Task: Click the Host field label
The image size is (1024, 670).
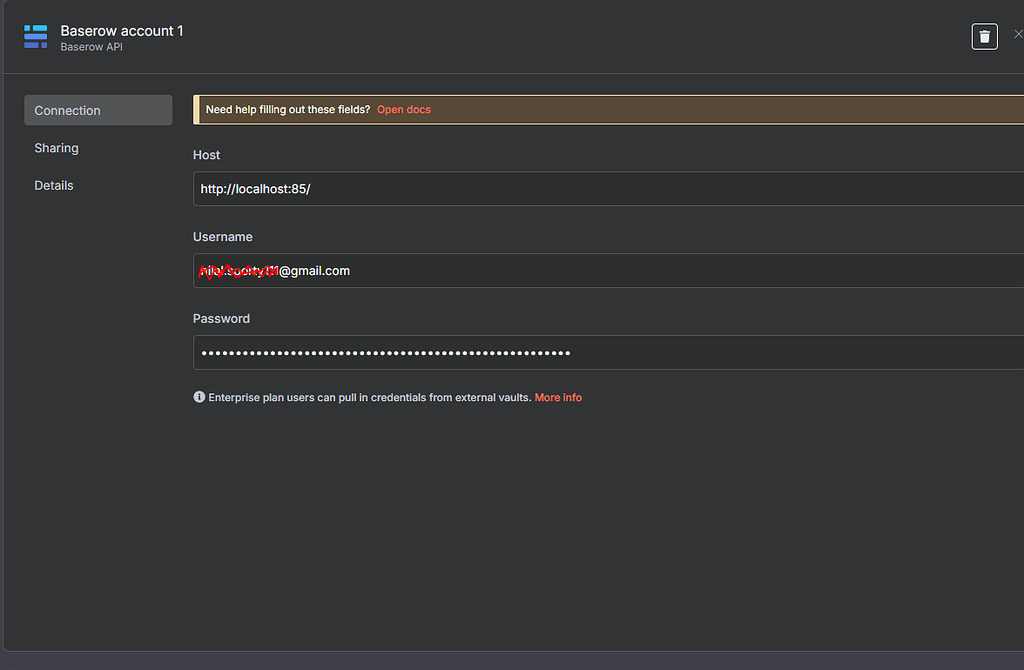Action: [x=207, y=155]
